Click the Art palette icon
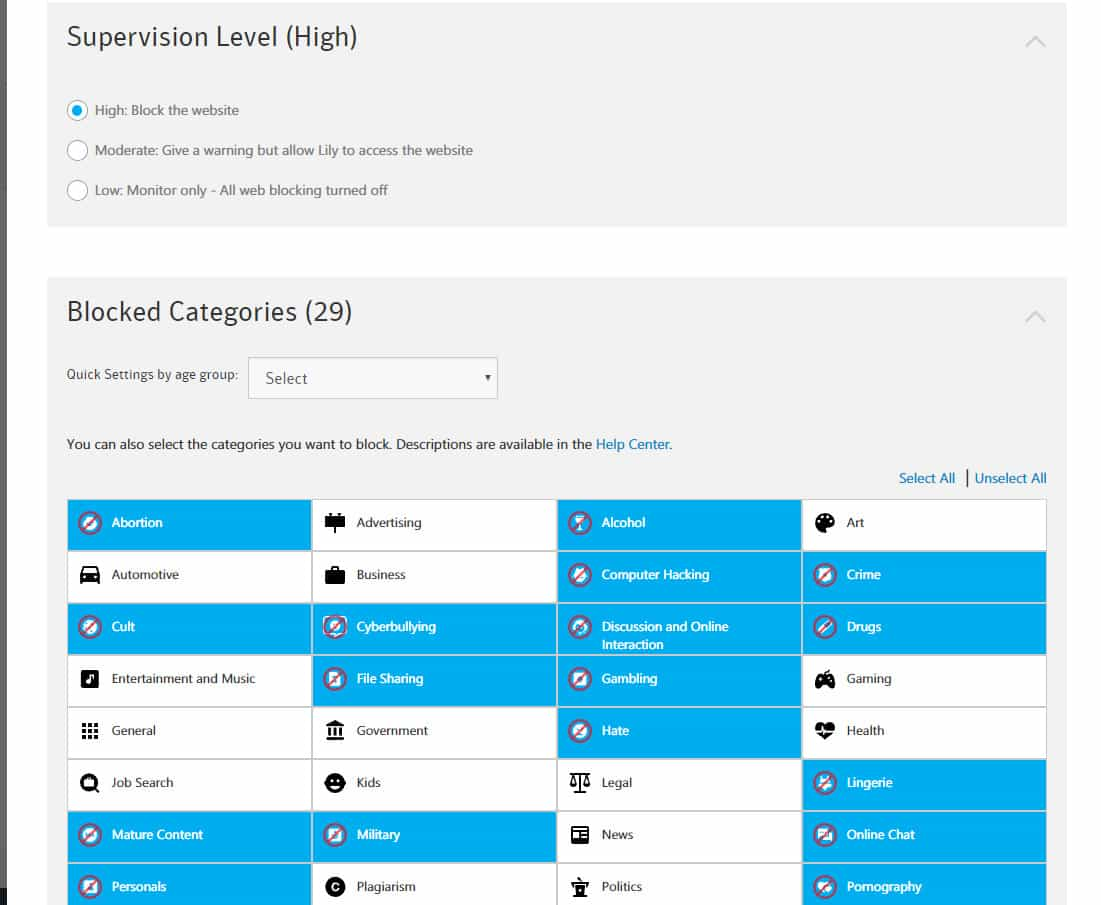The width and height of the screenshot is (1101, 905). 825,522
